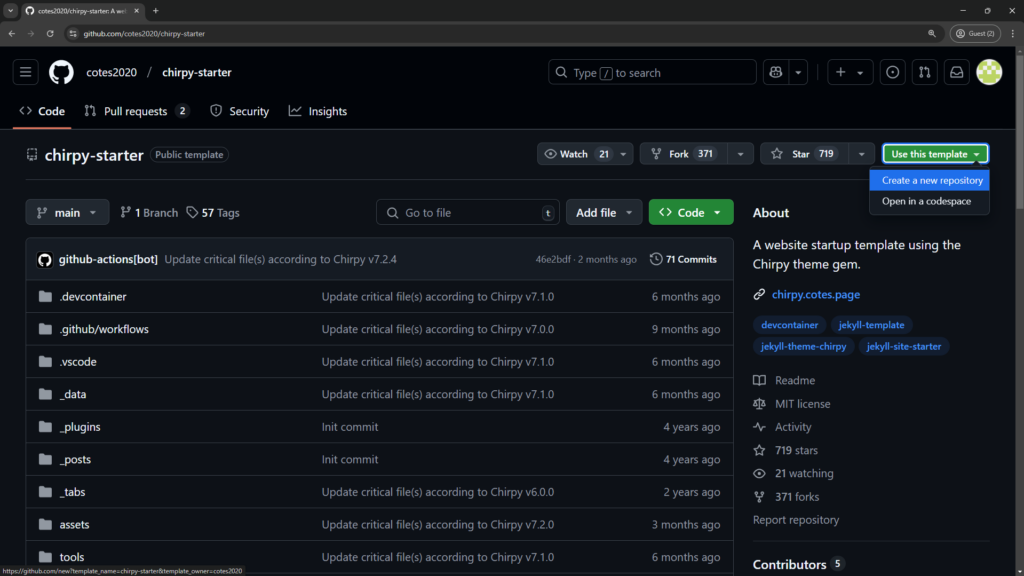
Task: Switch to Pull requests tab
Action: pyautogui.click(x=136, y=111)
